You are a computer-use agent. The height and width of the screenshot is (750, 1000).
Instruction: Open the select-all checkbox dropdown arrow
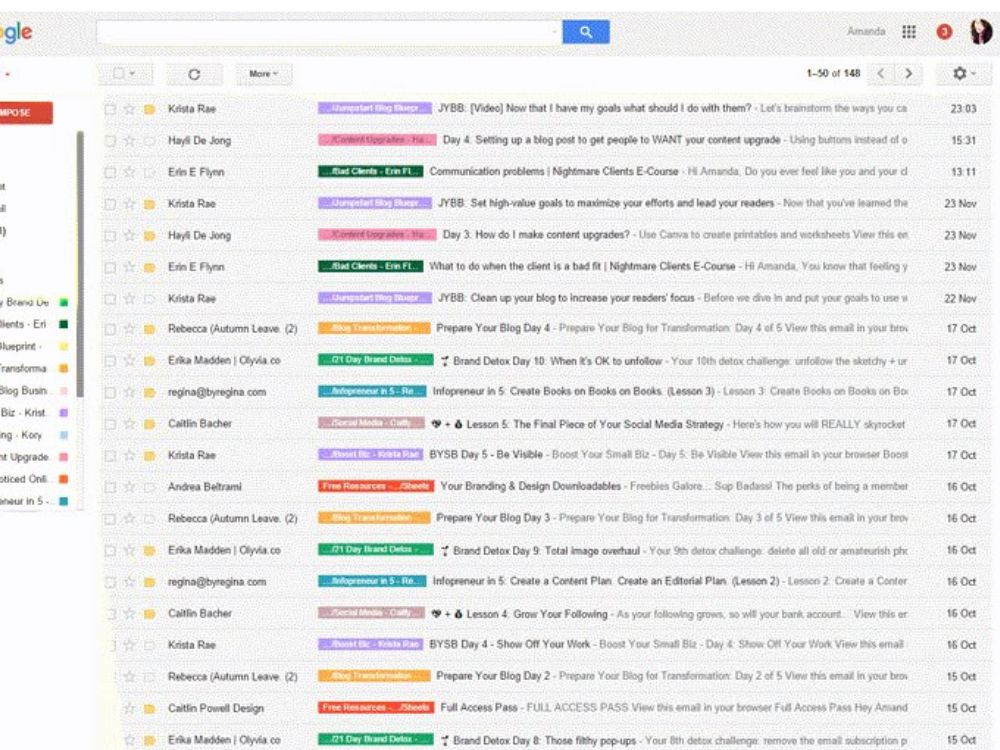tap(133, 73)
